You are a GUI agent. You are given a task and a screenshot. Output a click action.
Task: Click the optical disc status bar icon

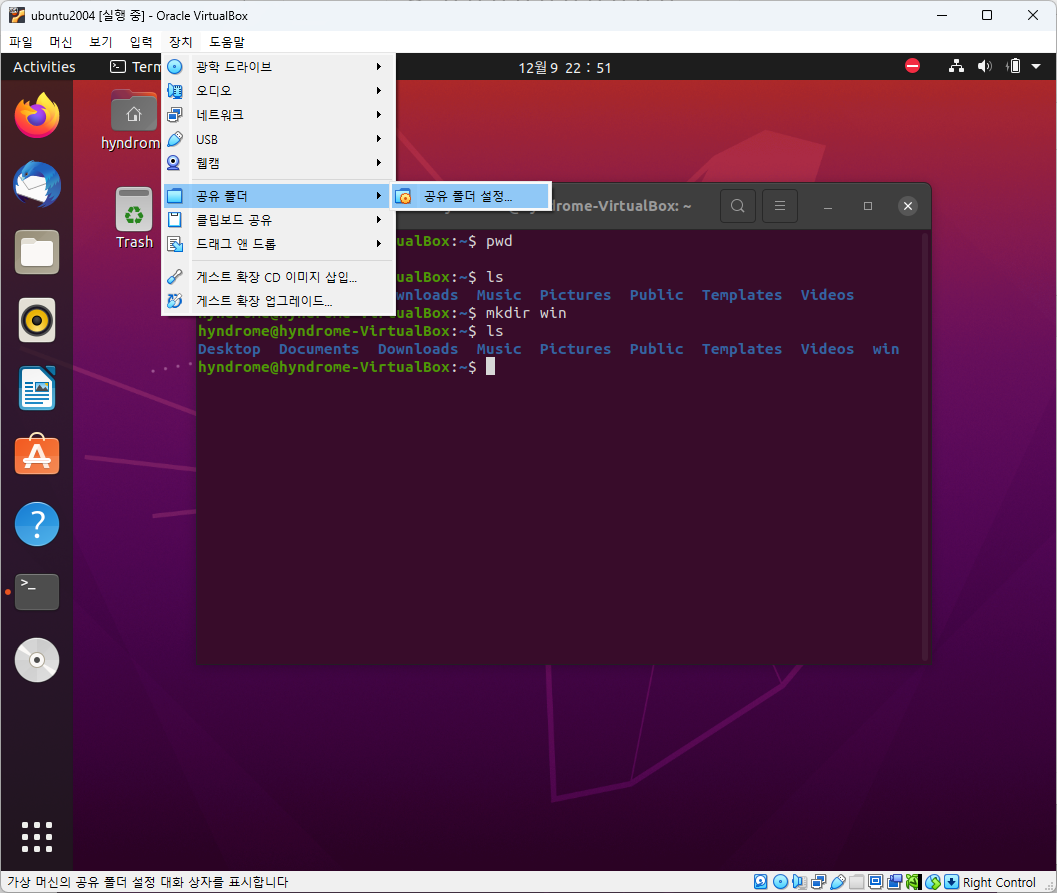[780, 882]
